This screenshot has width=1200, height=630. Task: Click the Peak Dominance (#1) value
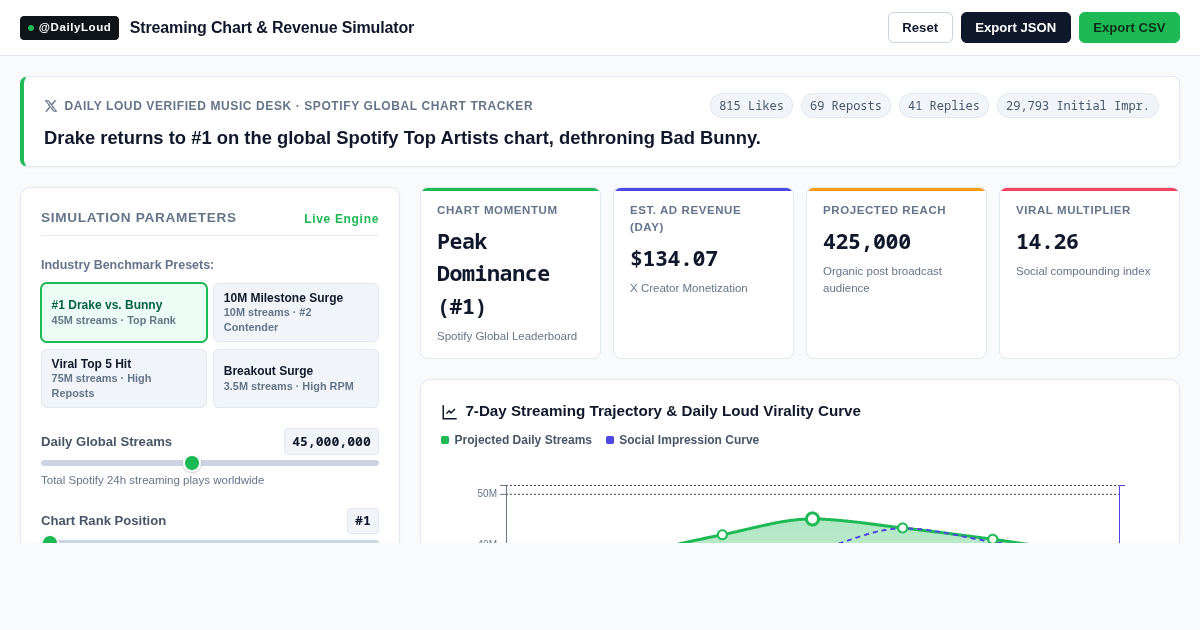[493, 274]
